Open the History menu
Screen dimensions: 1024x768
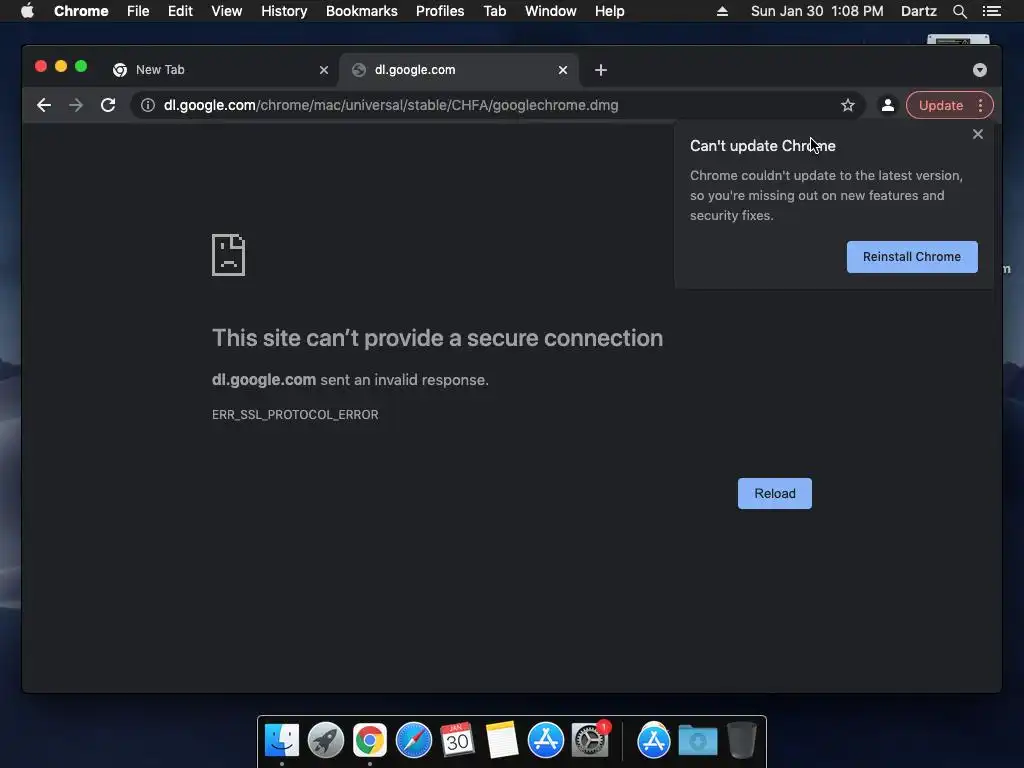284,11
